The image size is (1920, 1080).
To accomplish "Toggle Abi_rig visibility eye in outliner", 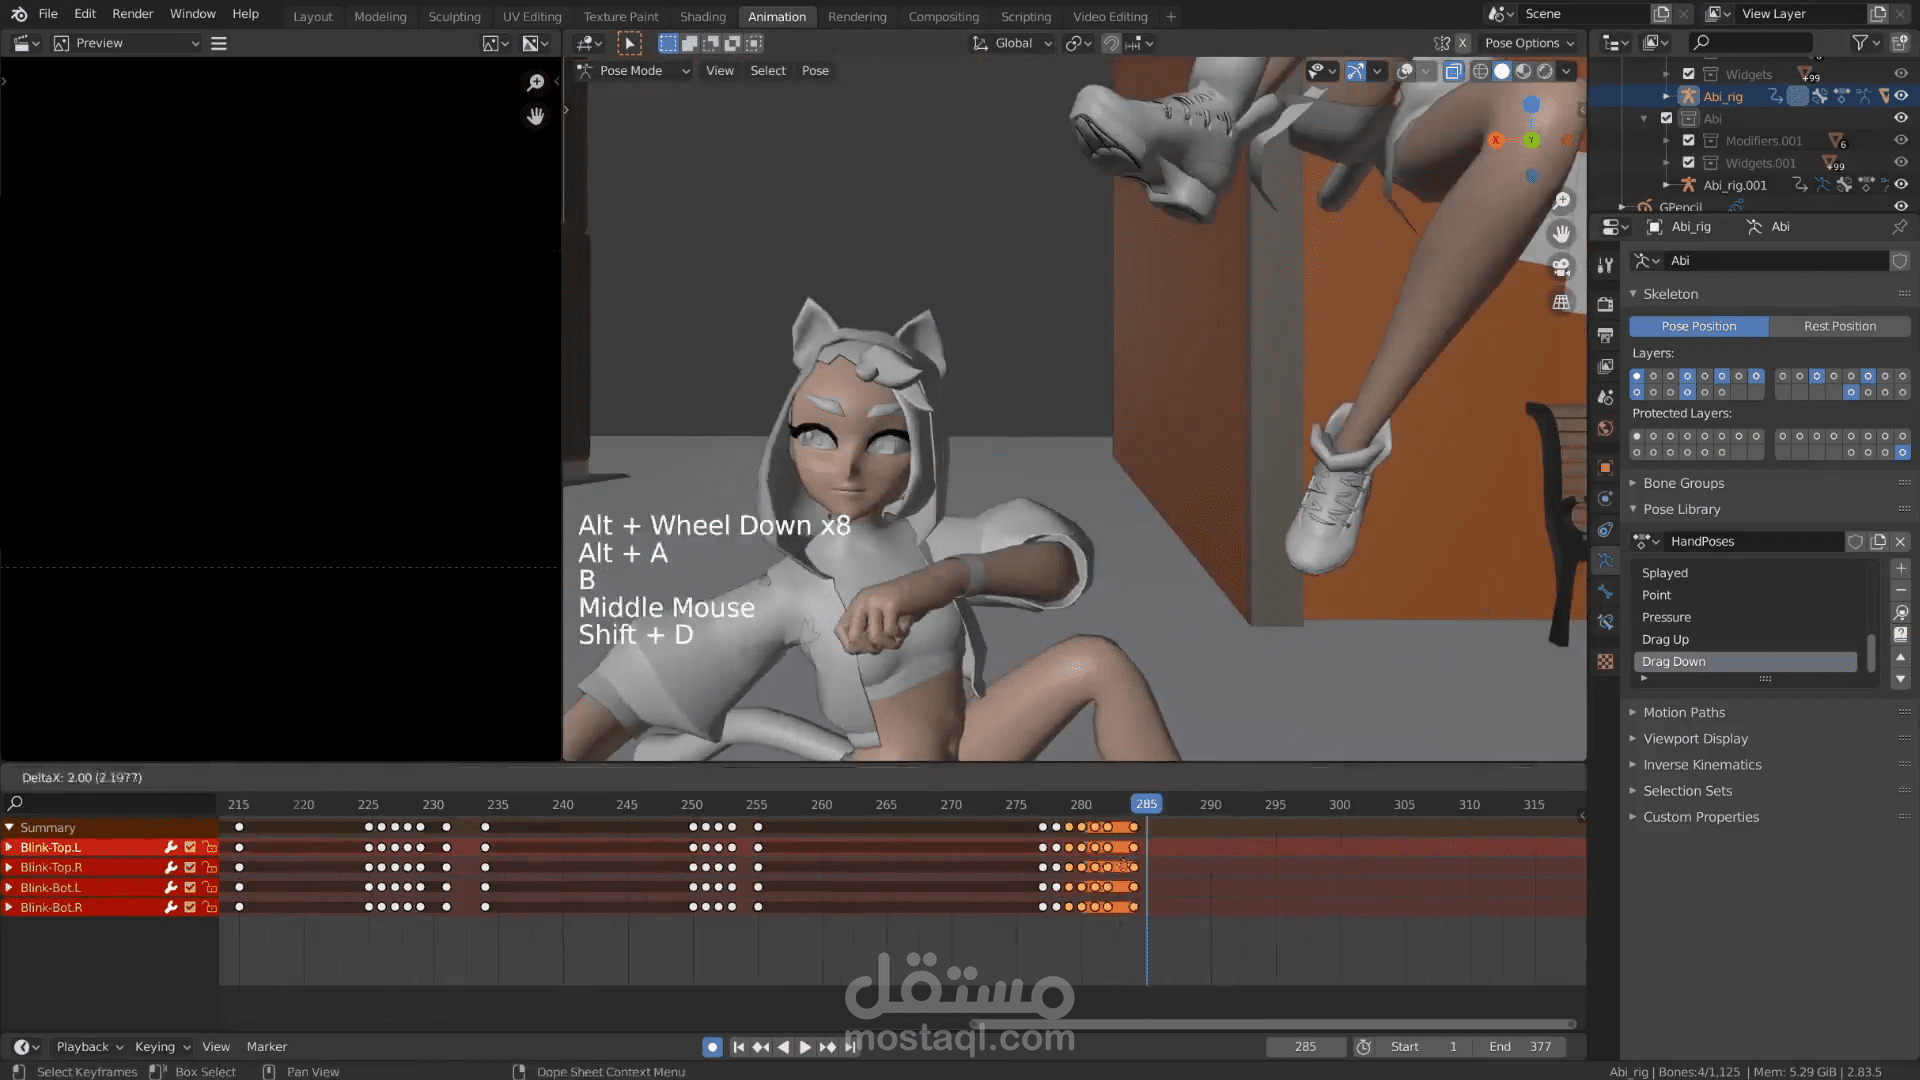I will pos(1901,96).
